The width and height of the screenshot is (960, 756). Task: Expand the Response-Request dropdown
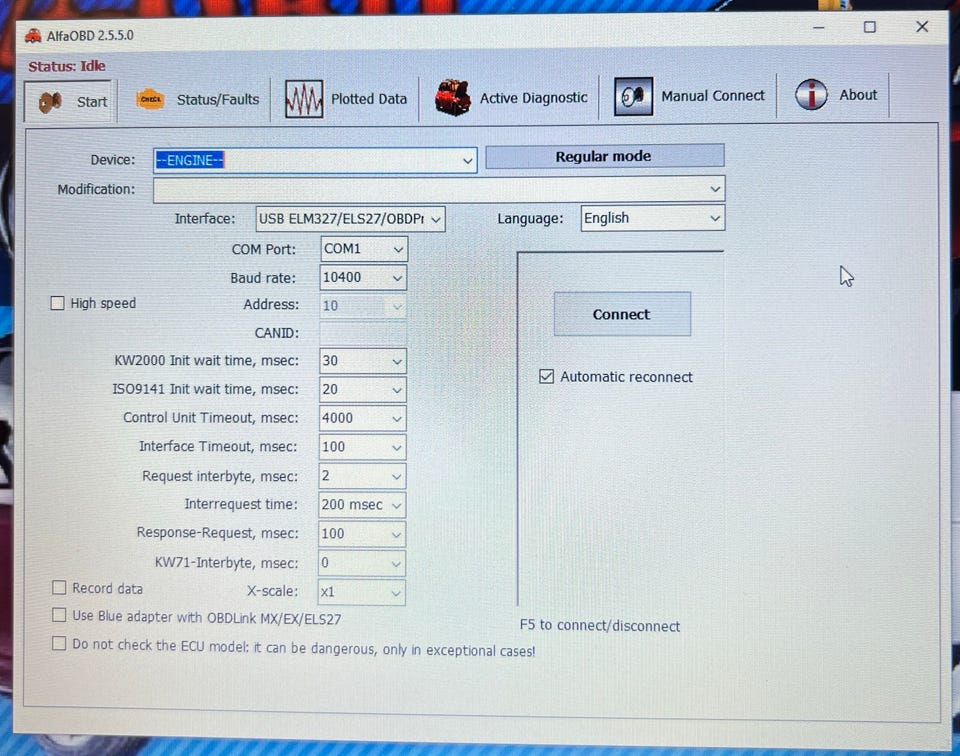click(x=396, y=534)
